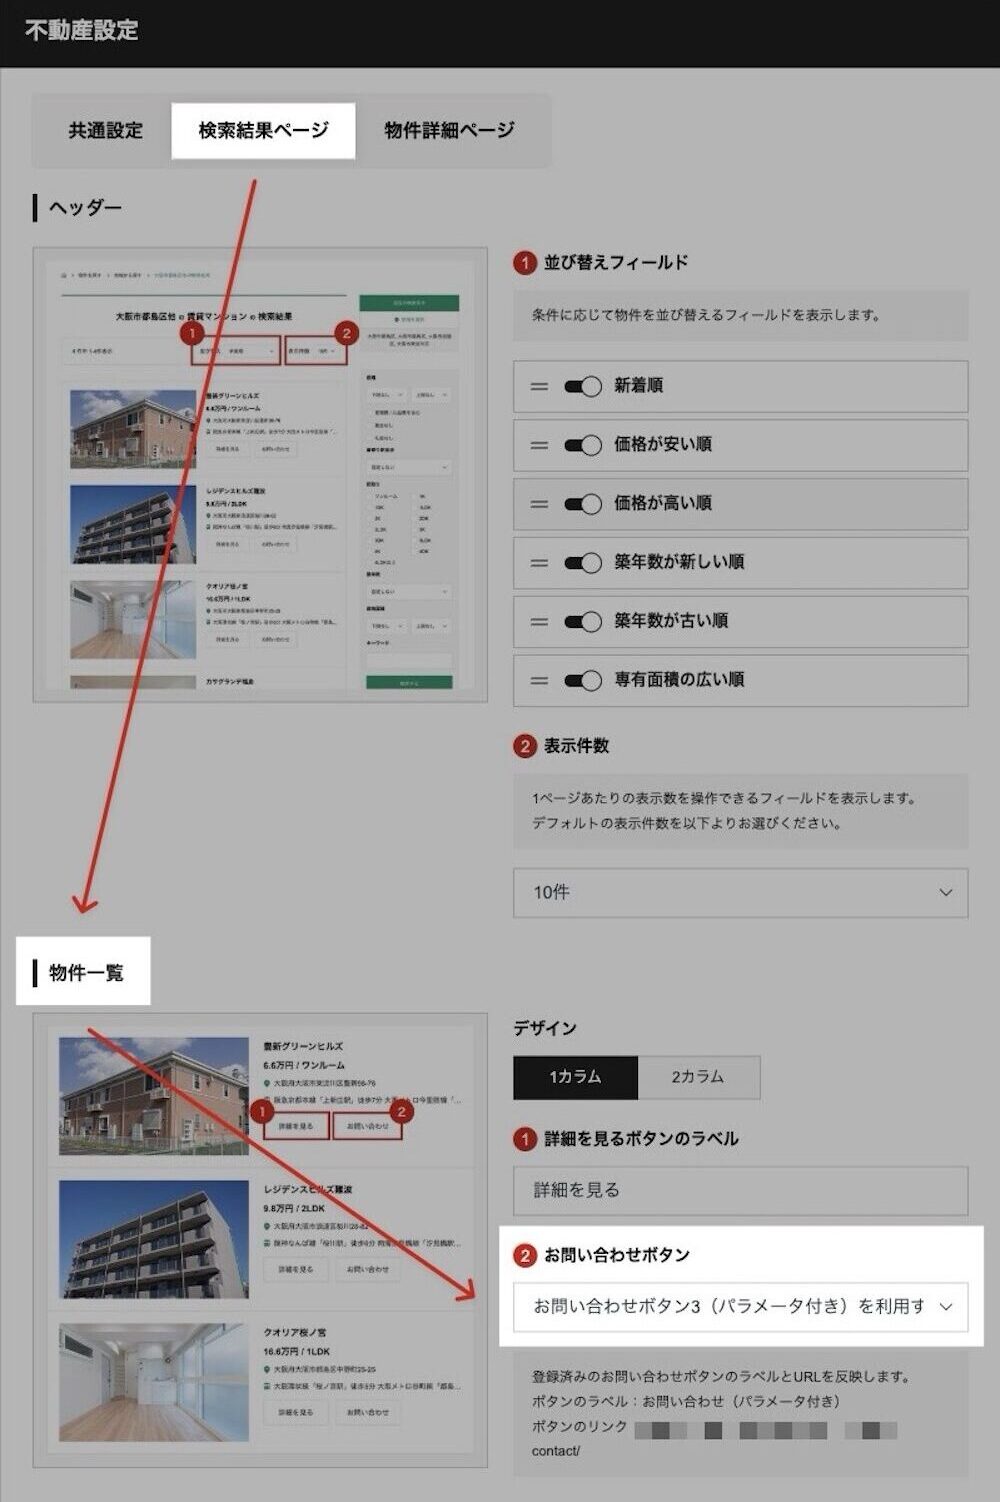Open the 検索結果ページ tab

coord(263,131)
